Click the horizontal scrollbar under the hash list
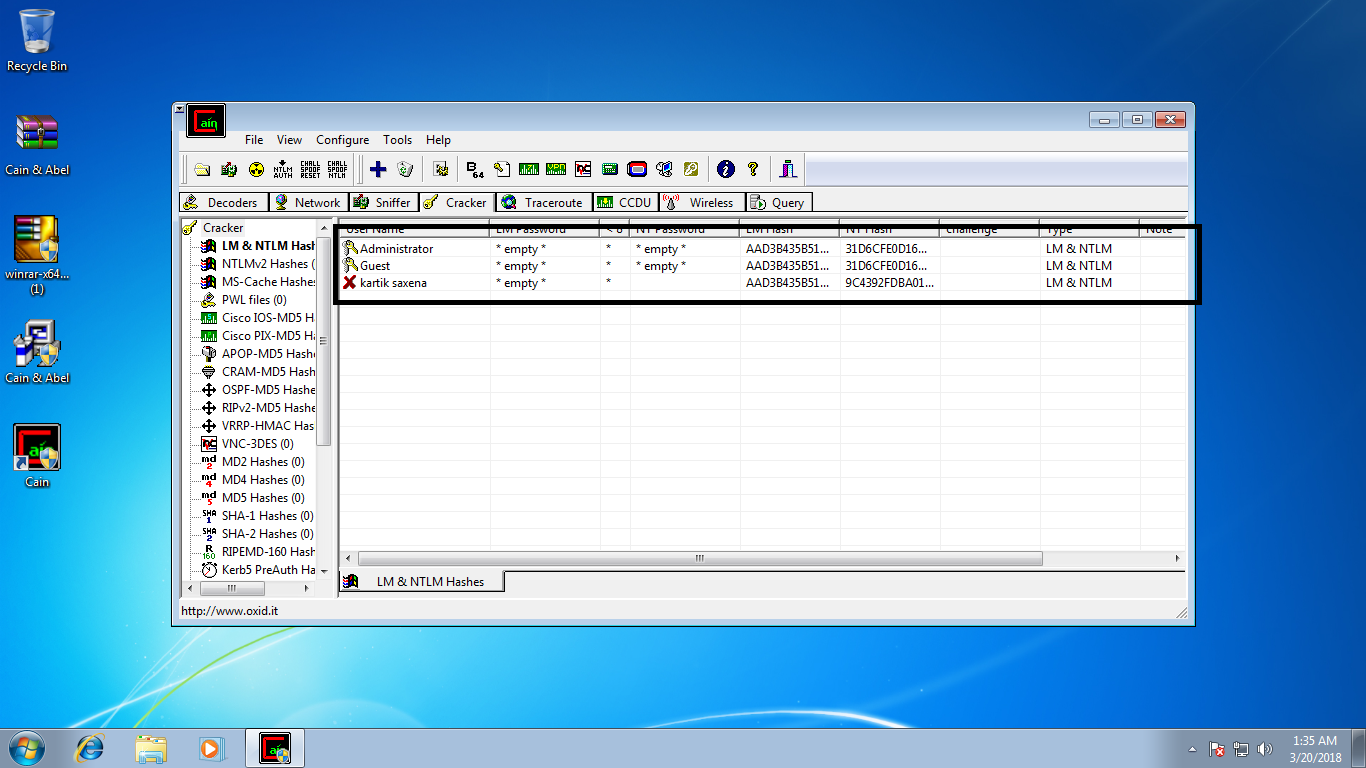This screenshot has width=1366, height=768. tap(700, 559)
